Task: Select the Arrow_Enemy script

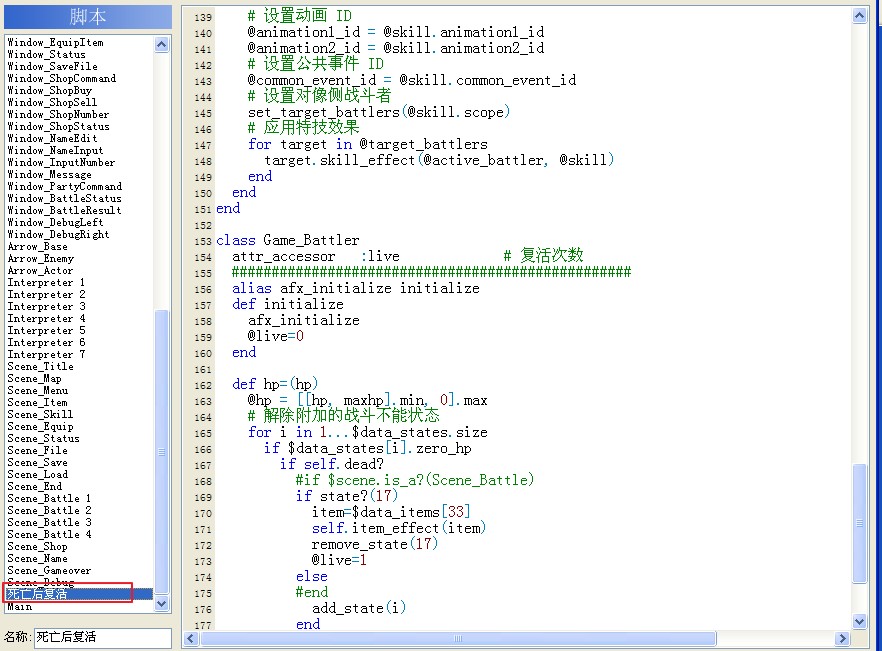Action: [x=40, y=258]
